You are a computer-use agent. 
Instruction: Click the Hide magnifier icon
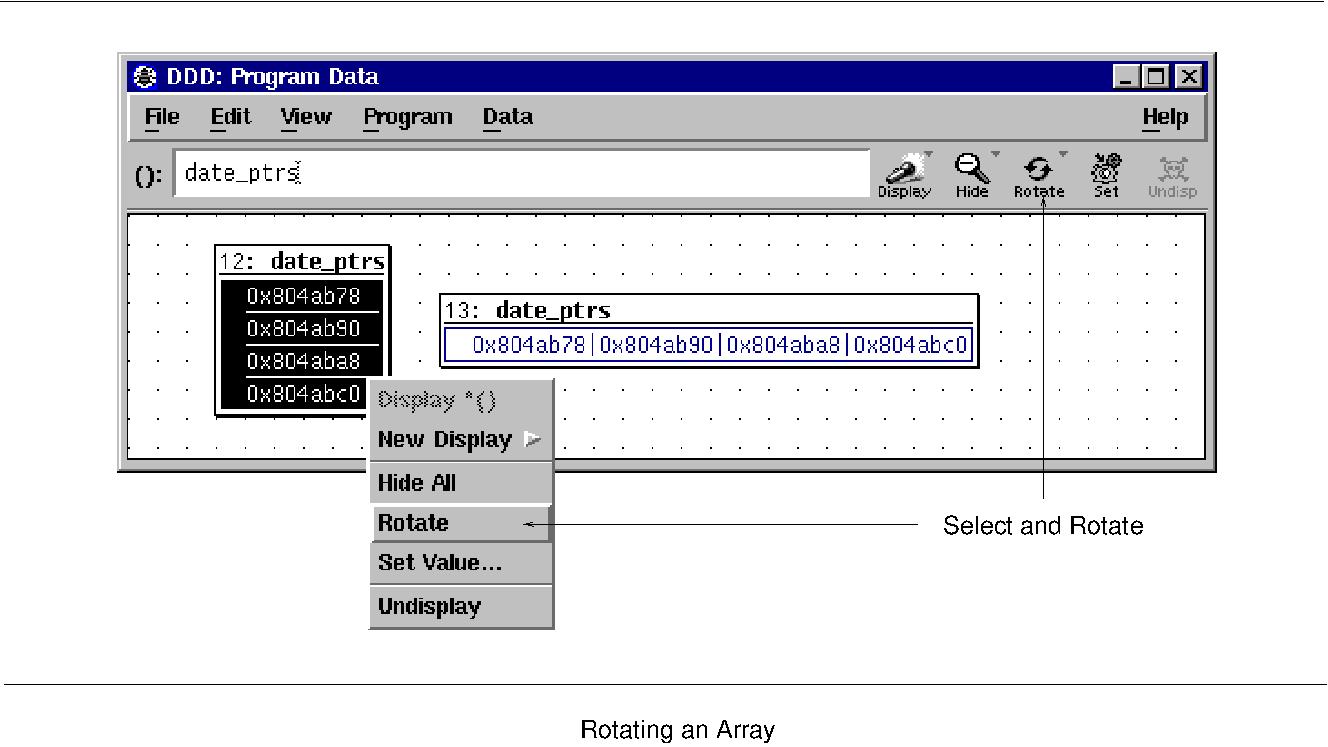tap(971, 175)
